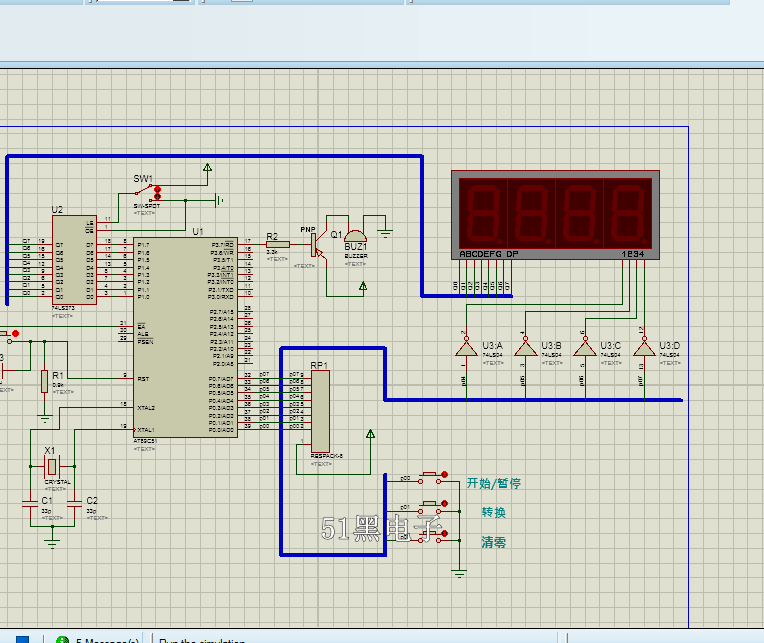The height and width of the screenshot is (643, 764).
Task: Click the LE pin name on U2
Action: 90,223
